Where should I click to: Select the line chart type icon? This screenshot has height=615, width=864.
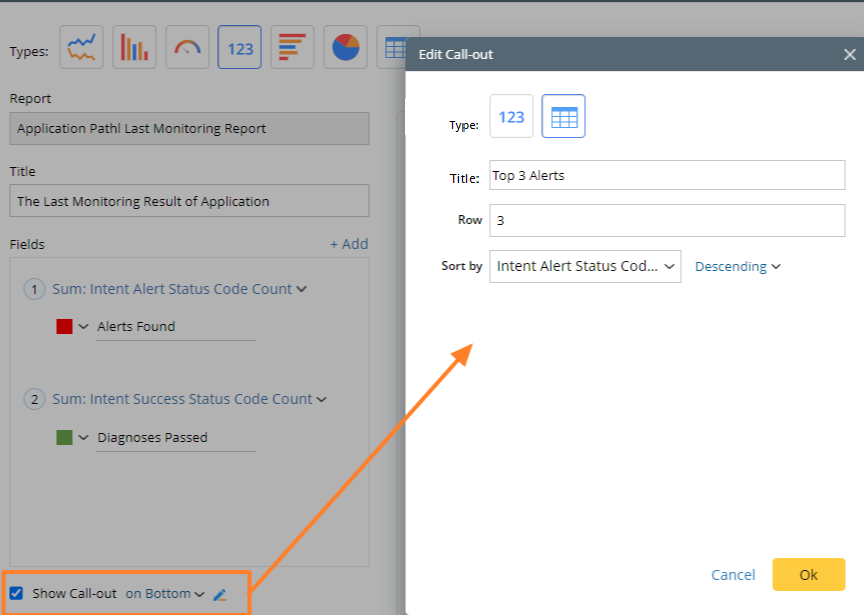(x=82, y=47)
